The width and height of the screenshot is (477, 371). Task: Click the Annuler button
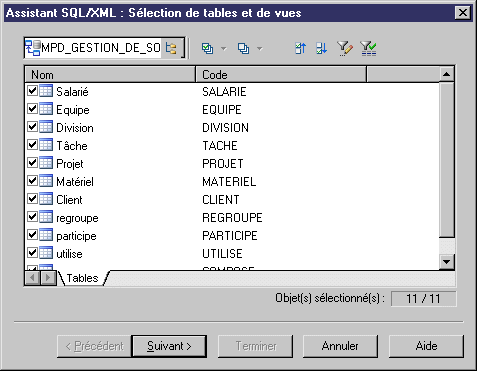click(x=340, y=346)
